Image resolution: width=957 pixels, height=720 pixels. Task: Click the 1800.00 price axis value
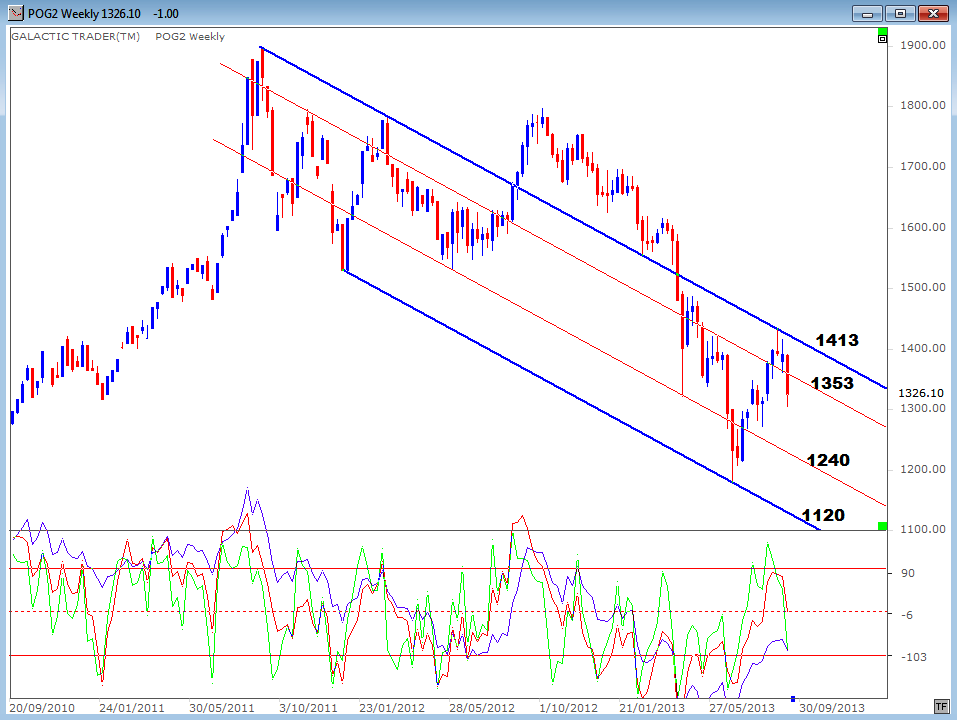[x=923, y=106]
